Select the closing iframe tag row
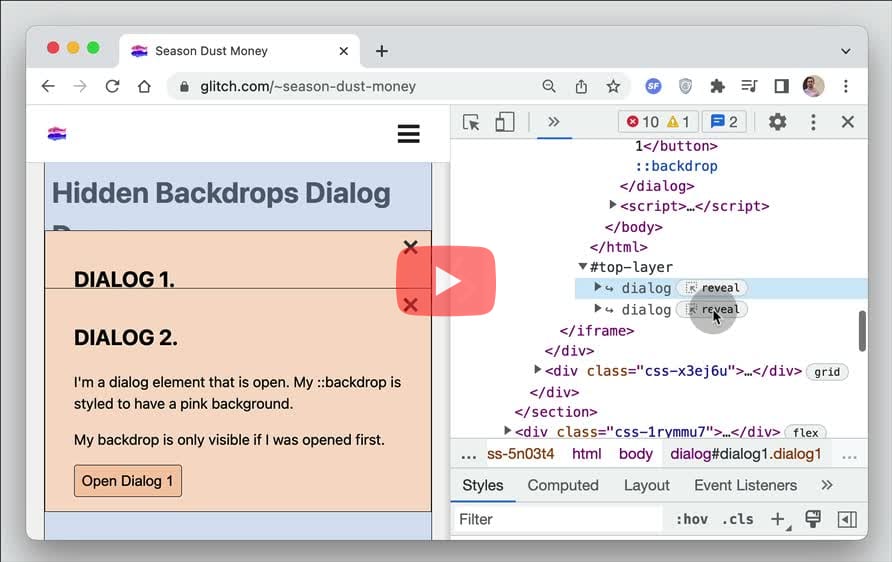The width and height of the screenshot is (892, 562). 597,330
